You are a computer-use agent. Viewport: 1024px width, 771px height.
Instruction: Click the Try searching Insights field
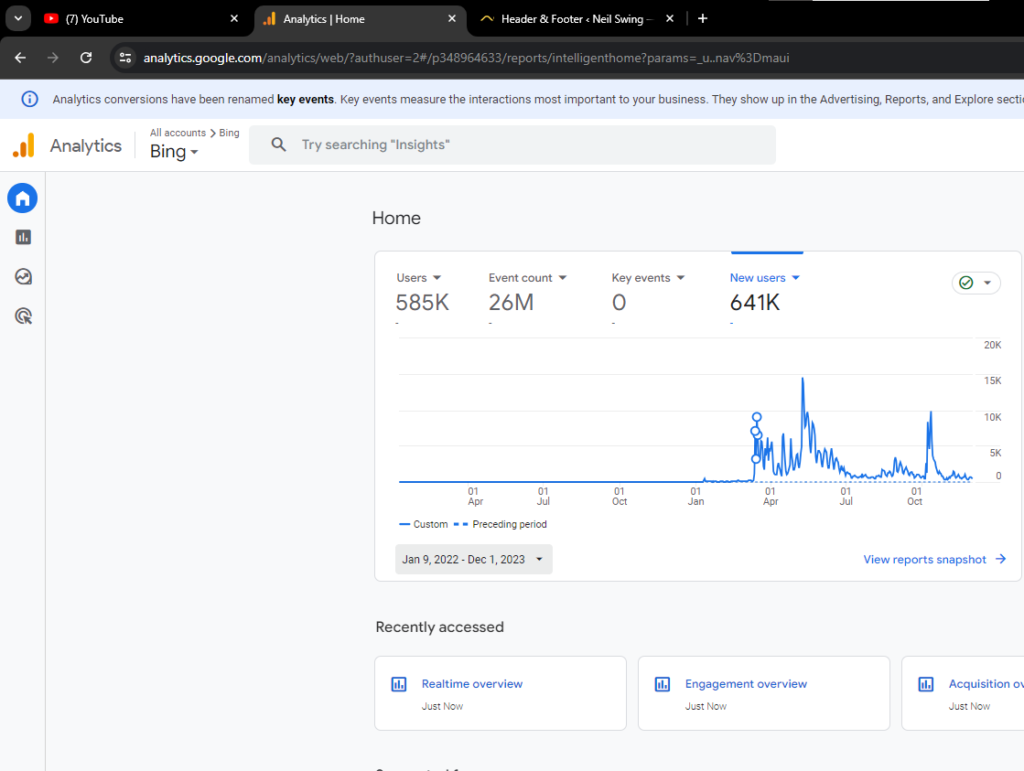[x=512, y=145]
